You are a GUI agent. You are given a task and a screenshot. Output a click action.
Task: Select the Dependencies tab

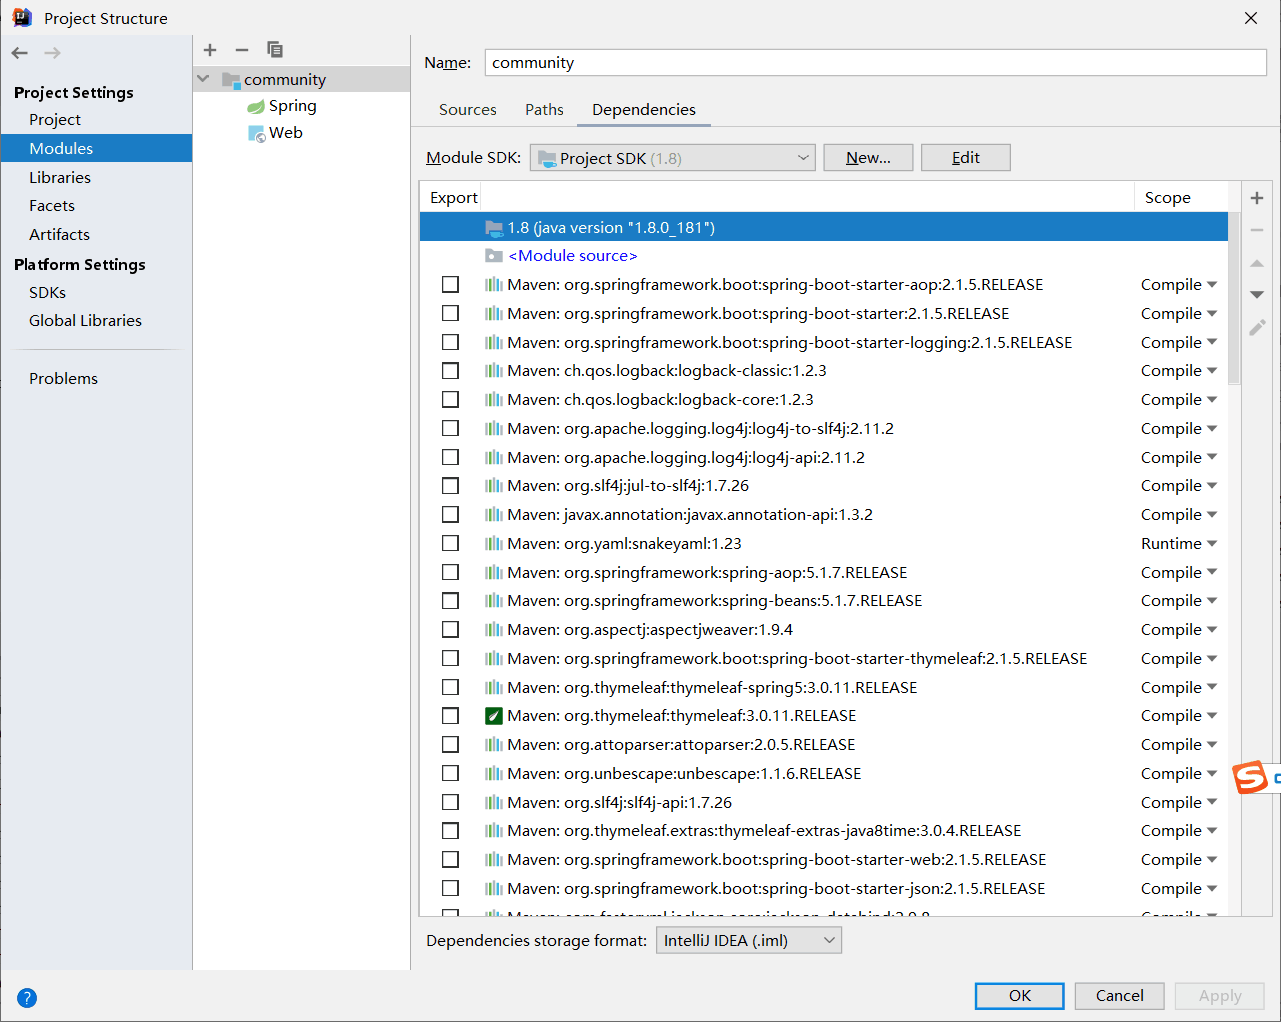pos(644,110)
